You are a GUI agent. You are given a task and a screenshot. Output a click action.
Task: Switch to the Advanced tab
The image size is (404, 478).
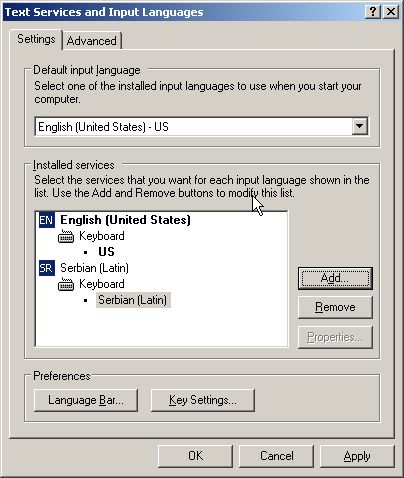92,41
